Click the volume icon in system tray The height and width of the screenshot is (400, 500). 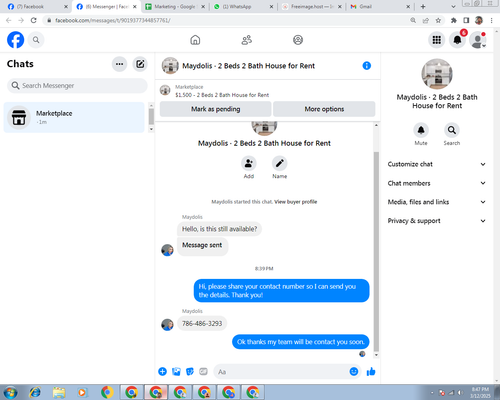coord(460,393)
